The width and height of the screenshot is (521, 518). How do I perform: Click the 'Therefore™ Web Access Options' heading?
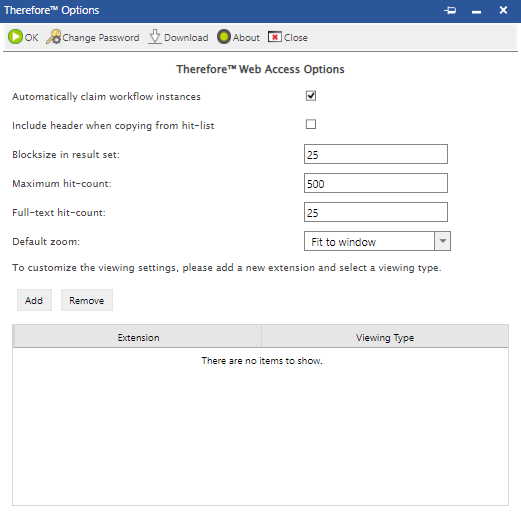(260, 69)
